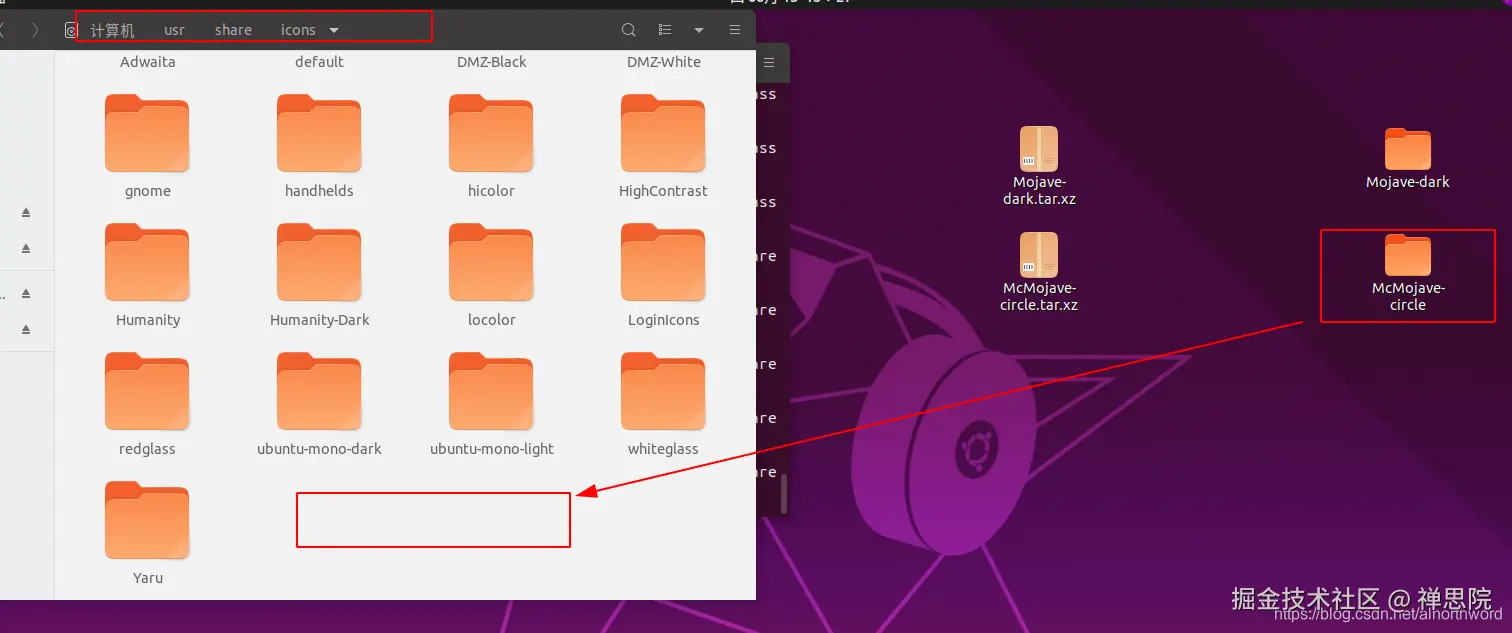Image resolution: width=1512 pixels, height=633 pixels.
Task: Open the terminal window hamburger menu
Action: (769, 63)
